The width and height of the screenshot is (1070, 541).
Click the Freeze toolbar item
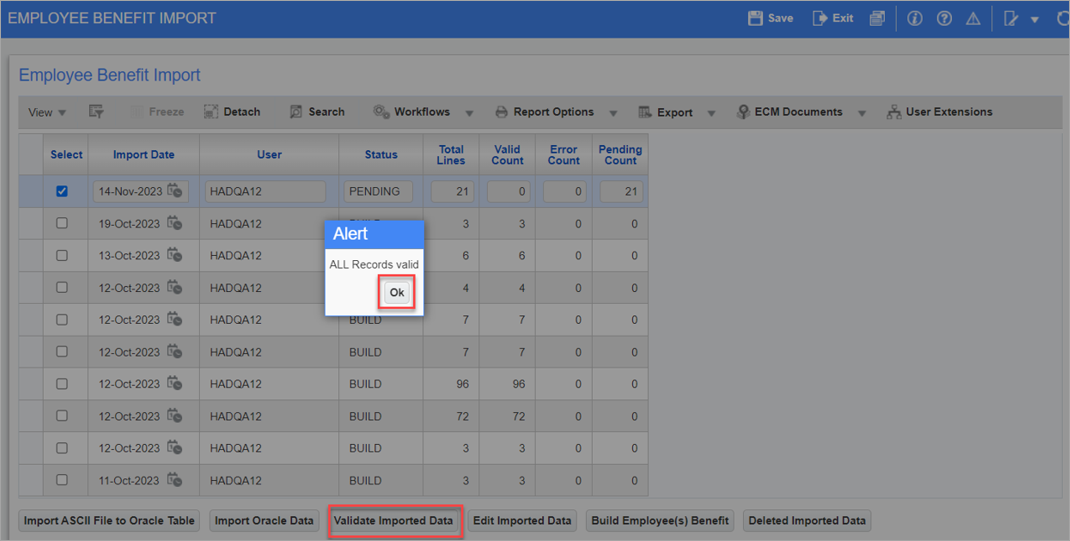click(x=158, y=112)
